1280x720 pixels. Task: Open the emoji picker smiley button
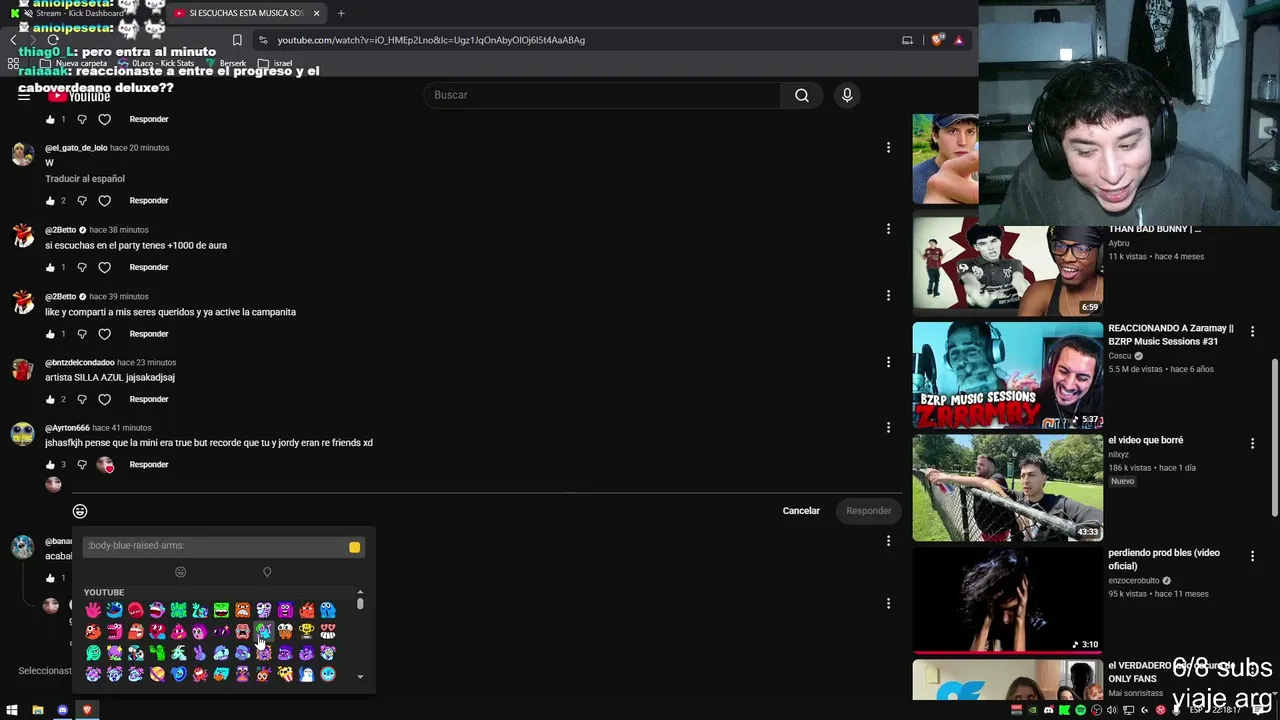pyautogui.click(x=80, y=511)
